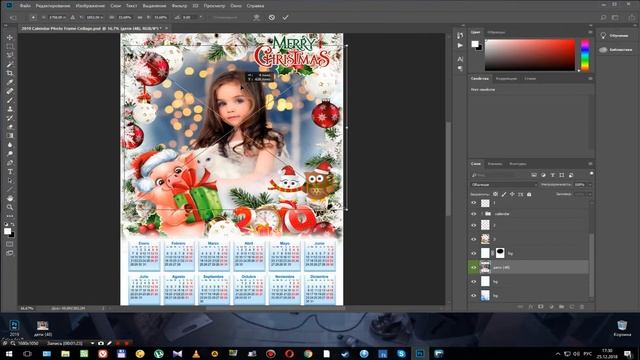Open the Файл menu
Screen dimensions: 640x360
coord(25,6)
